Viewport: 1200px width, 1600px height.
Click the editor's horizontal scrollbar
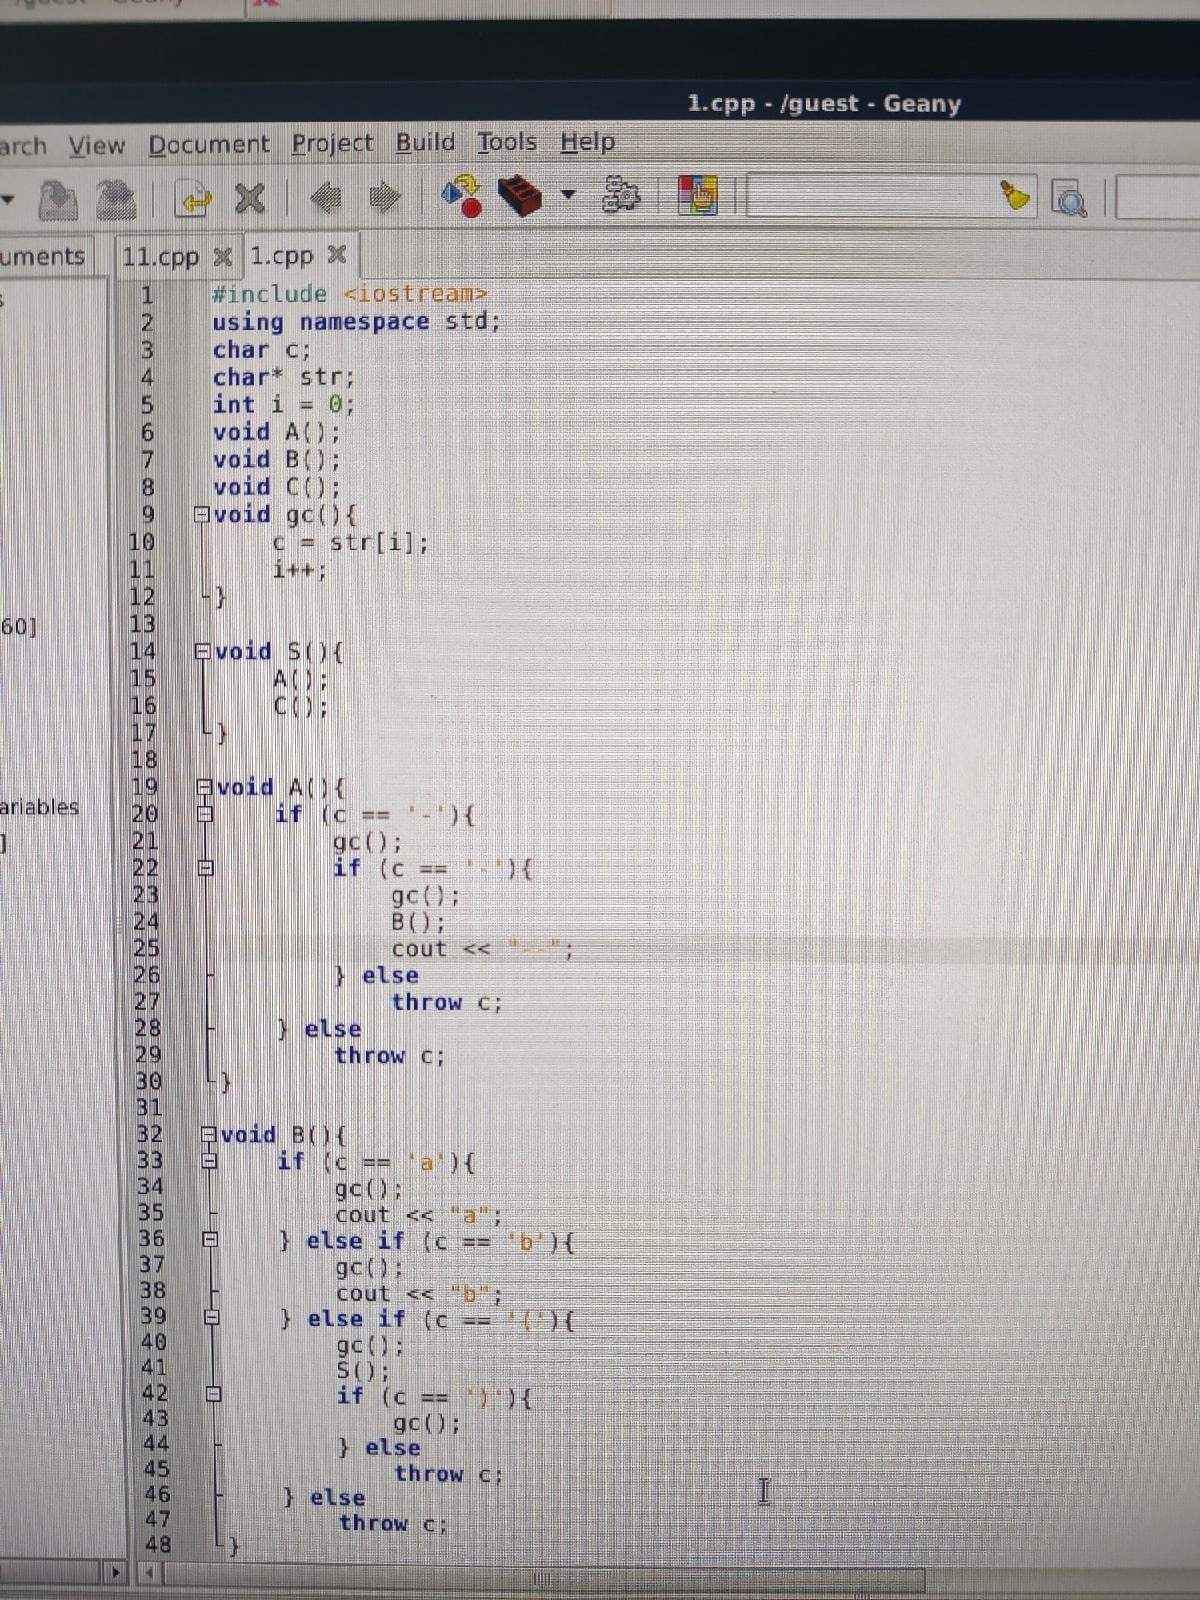545,1580
